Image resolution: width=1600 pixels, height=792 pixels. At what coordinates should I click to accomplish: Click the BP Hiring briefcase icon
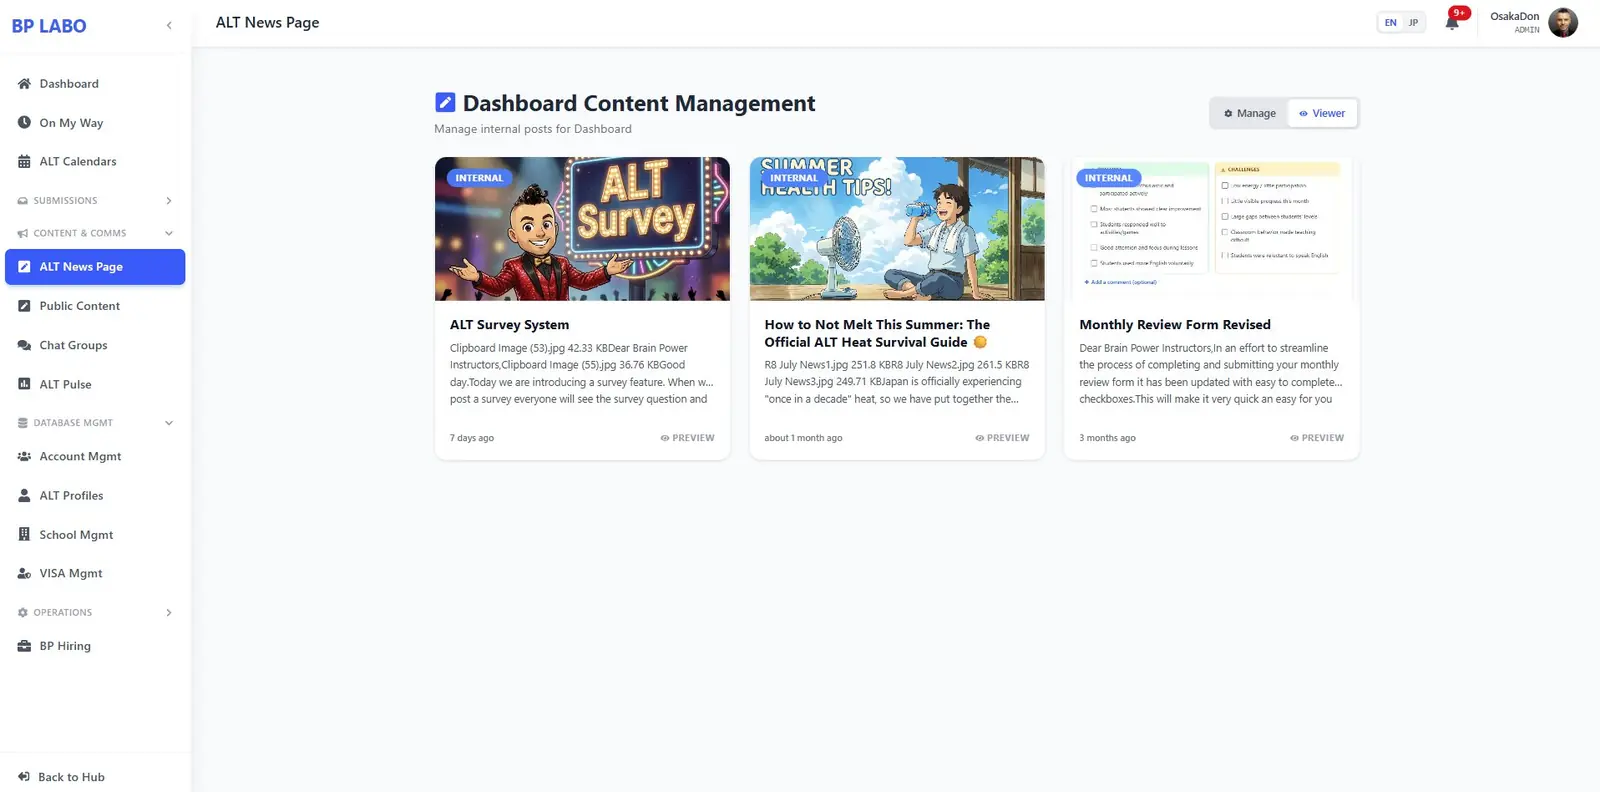(24, 646)
